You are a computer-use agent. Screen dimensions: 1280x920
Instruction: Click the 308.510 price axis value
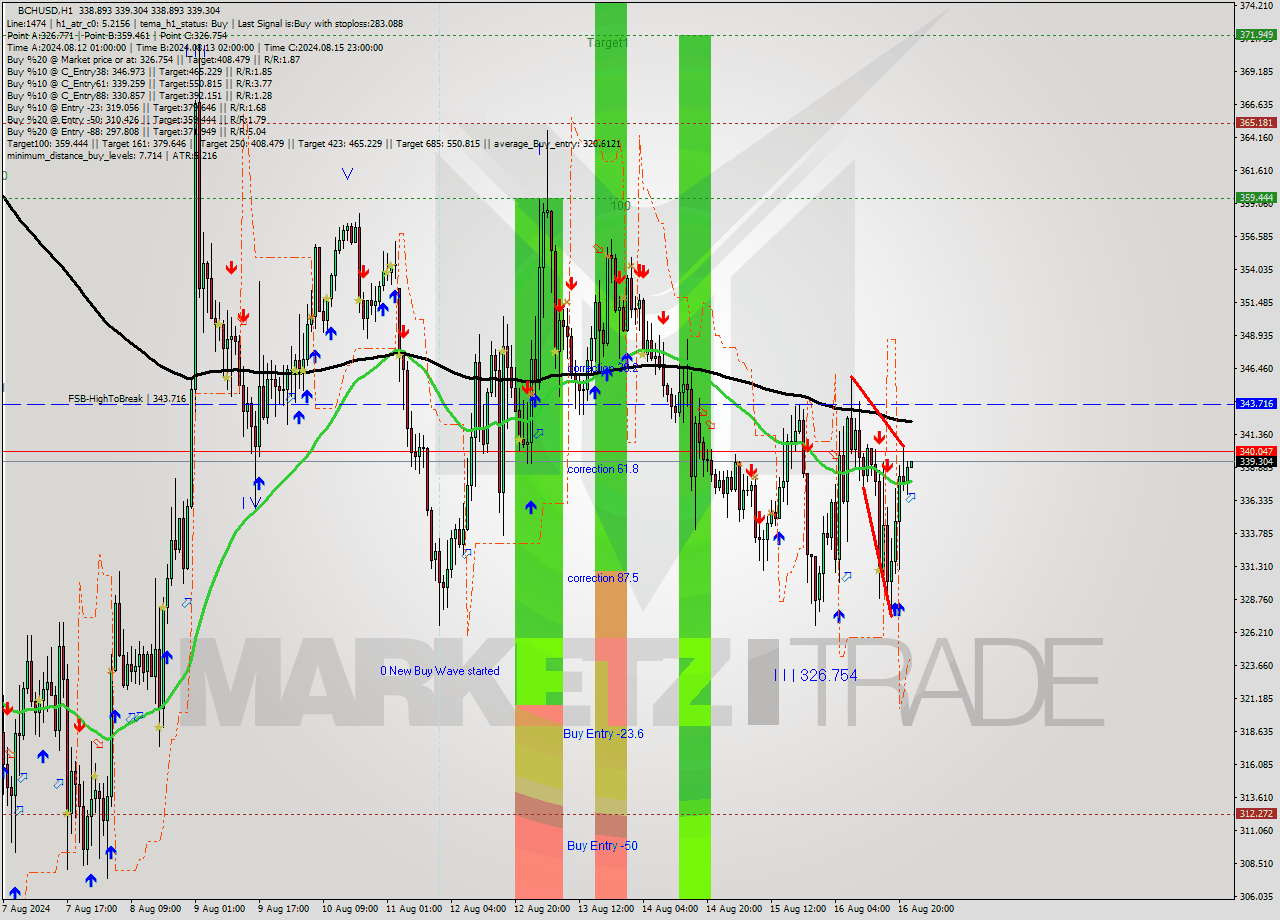pyautogui.click(x=1256, y=864)
